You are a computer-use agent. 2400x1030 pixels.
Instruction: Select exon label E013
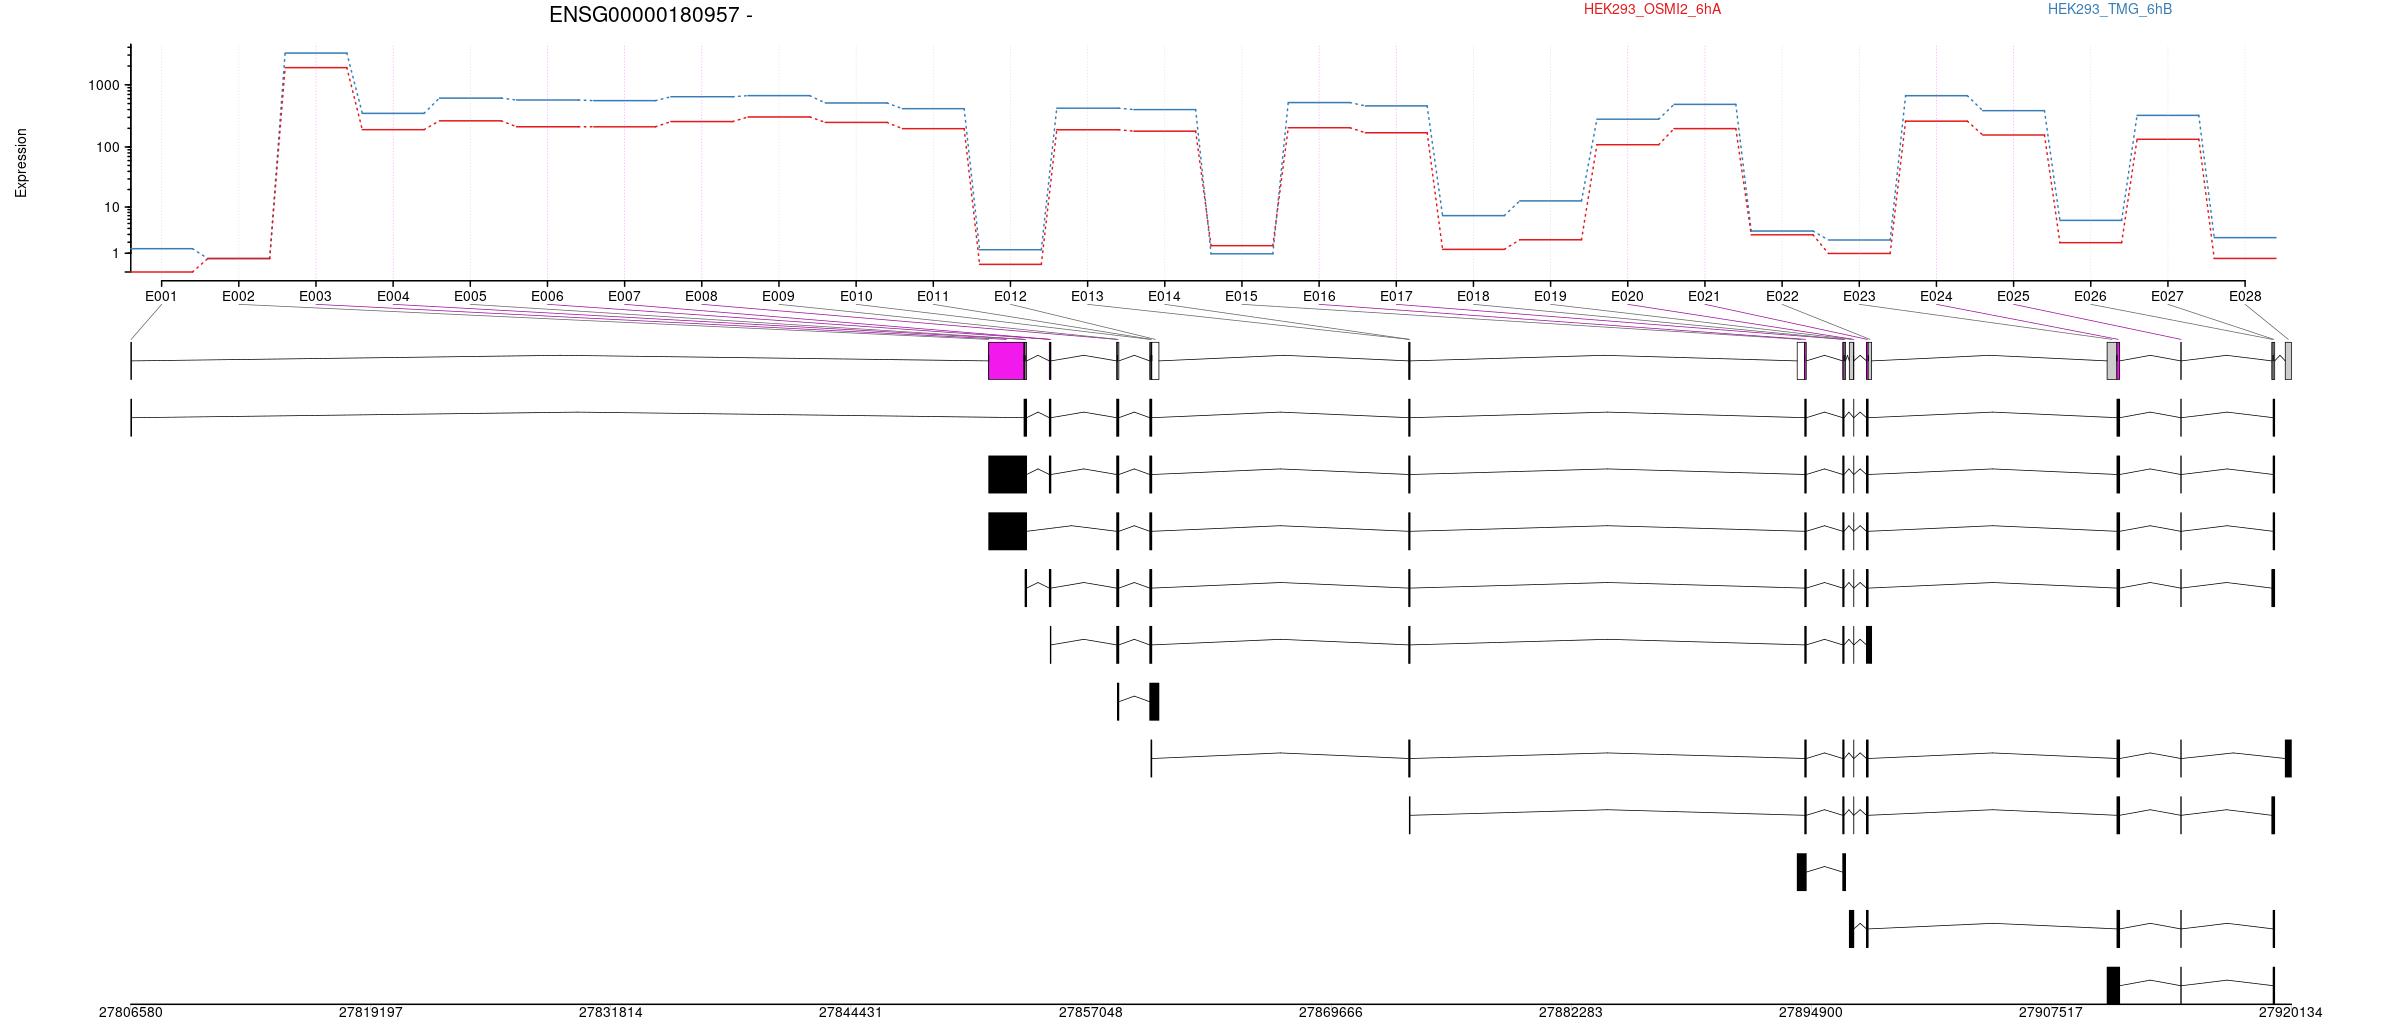point(1087,296)
